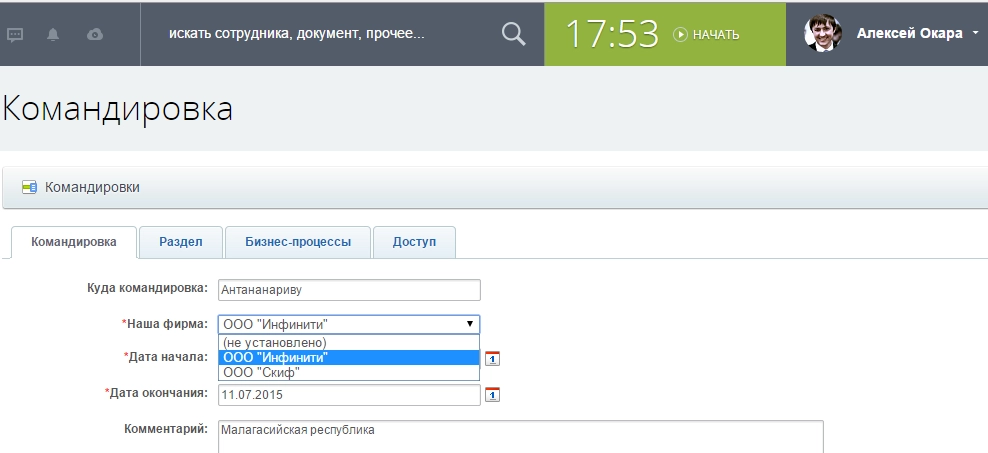Collapse the Наша фирма dropdown
The height and width of the screenshot is (453, 988).
pos(468,324)
